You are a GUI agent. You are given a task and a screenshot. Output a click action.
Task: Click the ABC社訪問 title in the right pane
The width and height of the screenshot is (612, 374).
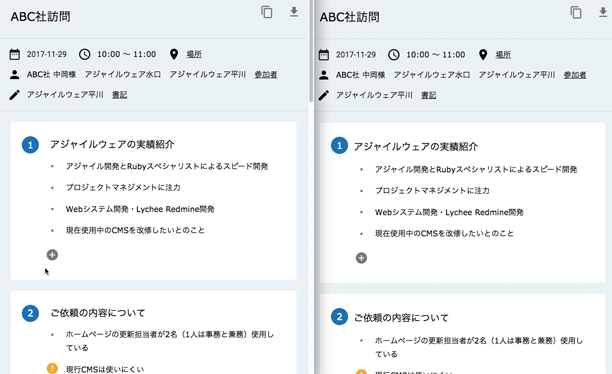(x=350, y=17)
